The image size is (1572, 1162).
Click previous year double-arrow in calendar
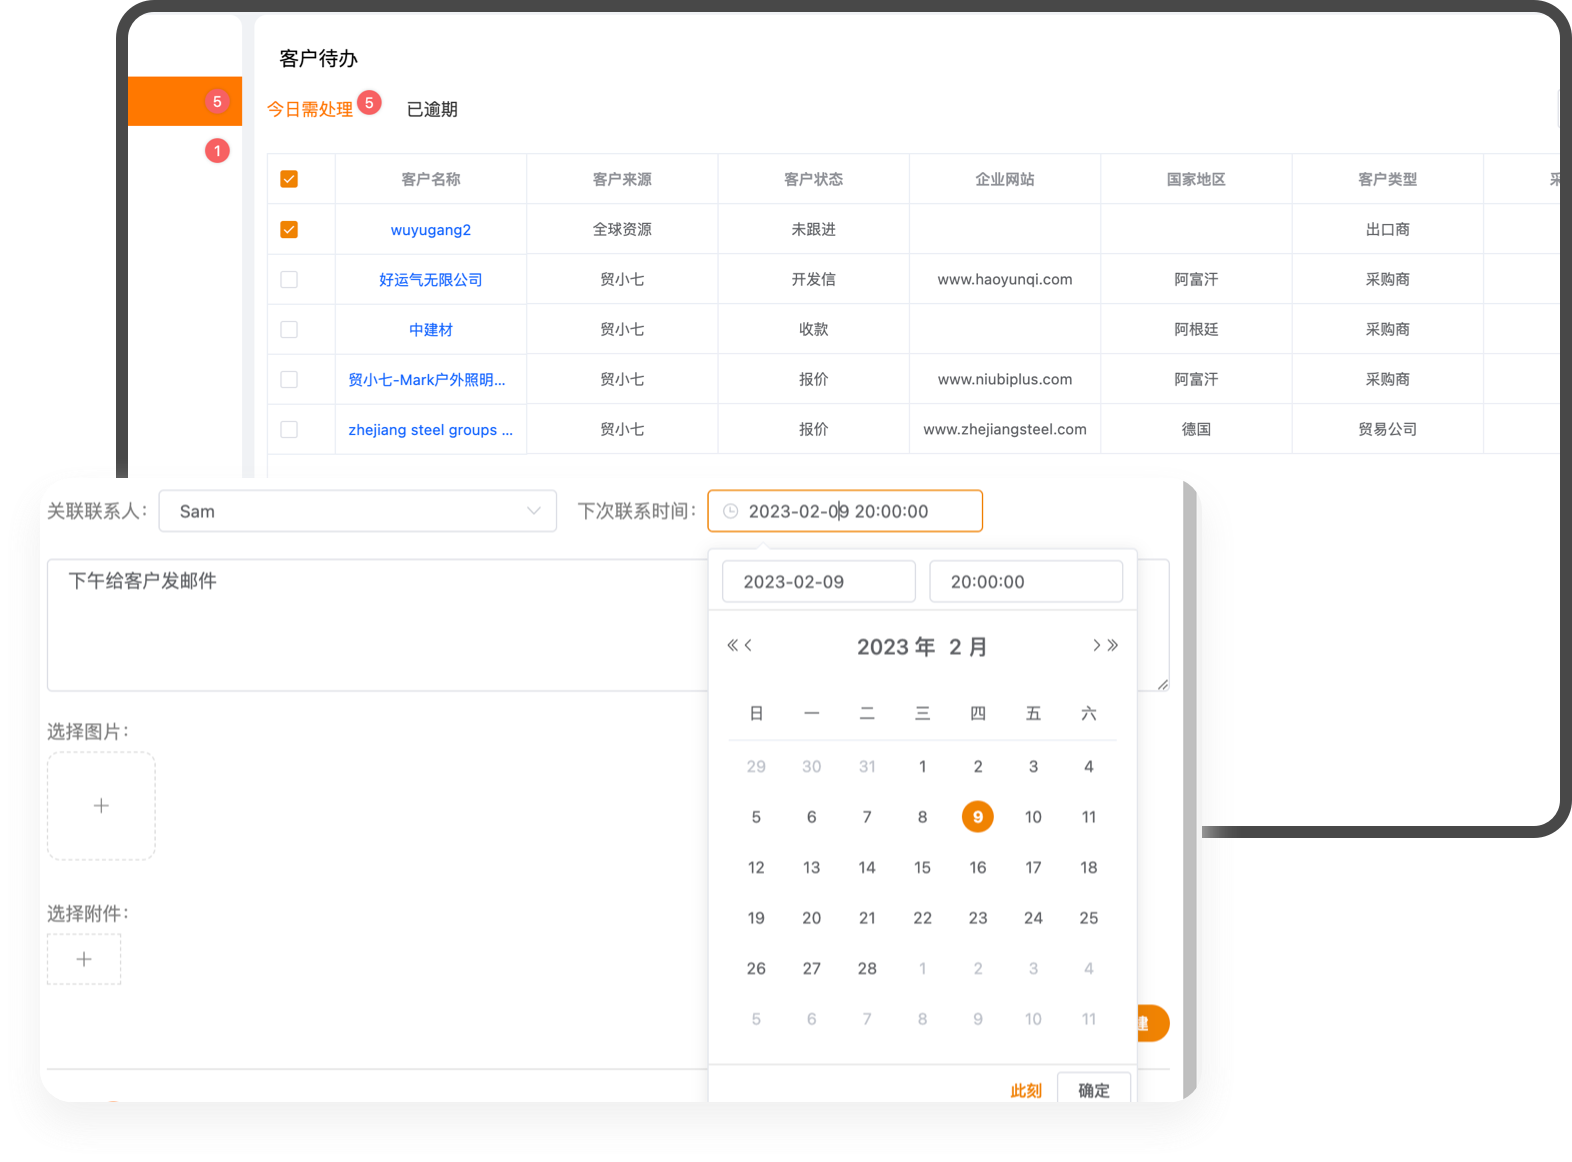point(732,646)
